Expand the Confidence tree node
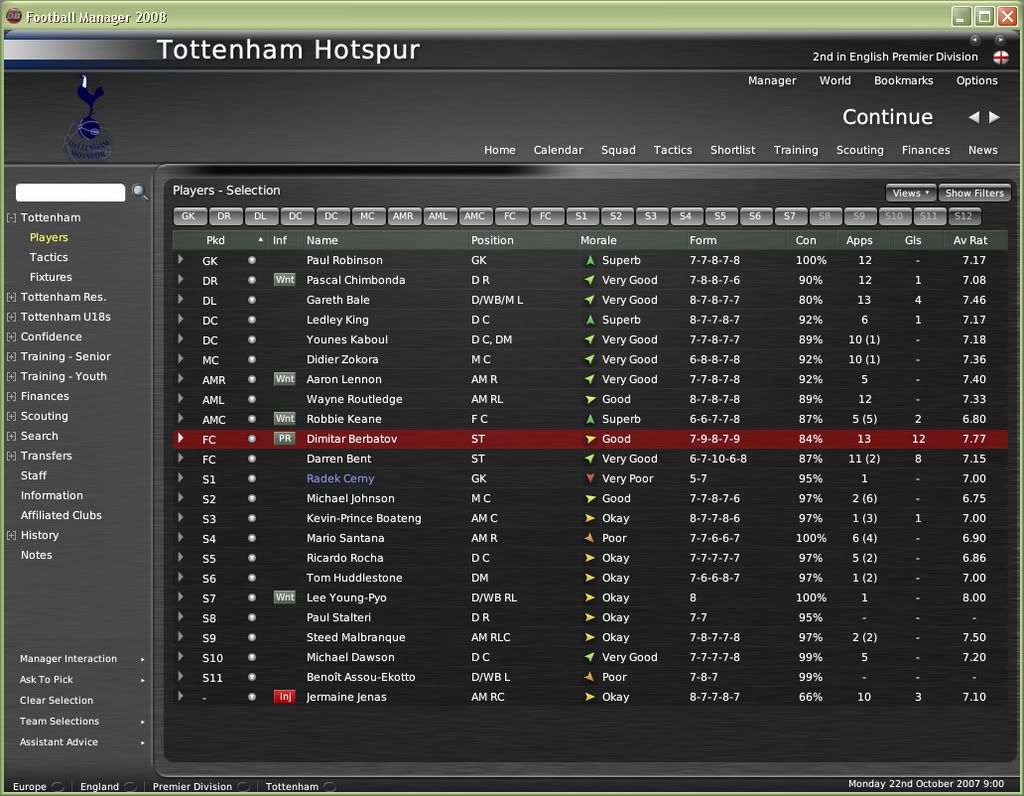The width and height of the screenshot is (1024, 796). pyautogui.click(x=11, y=337)
